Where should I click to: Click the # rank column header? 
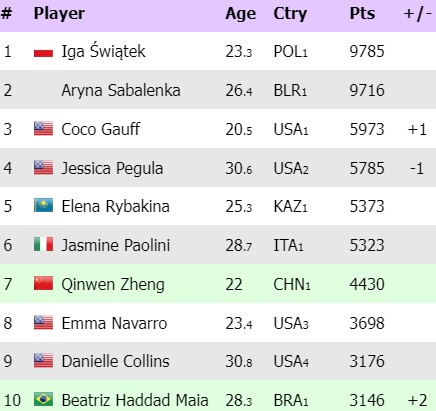tap(6, 14)
